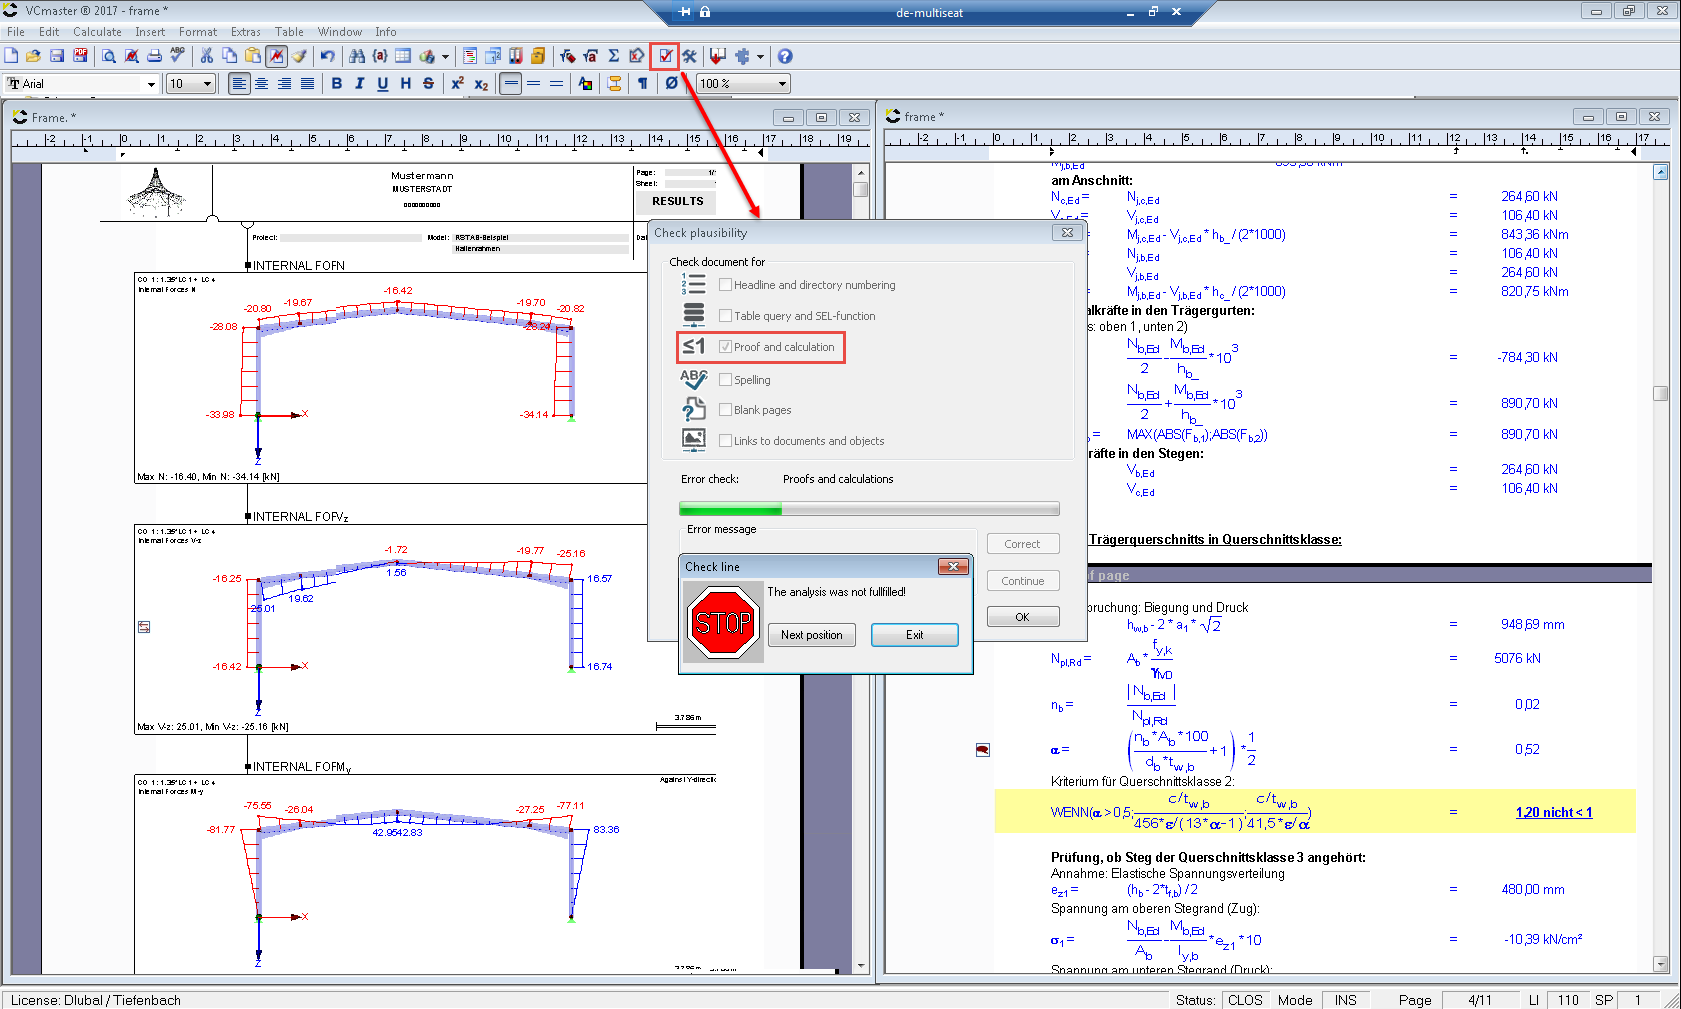
Task: Open the Calculate menu
Action: click(97, 32)
